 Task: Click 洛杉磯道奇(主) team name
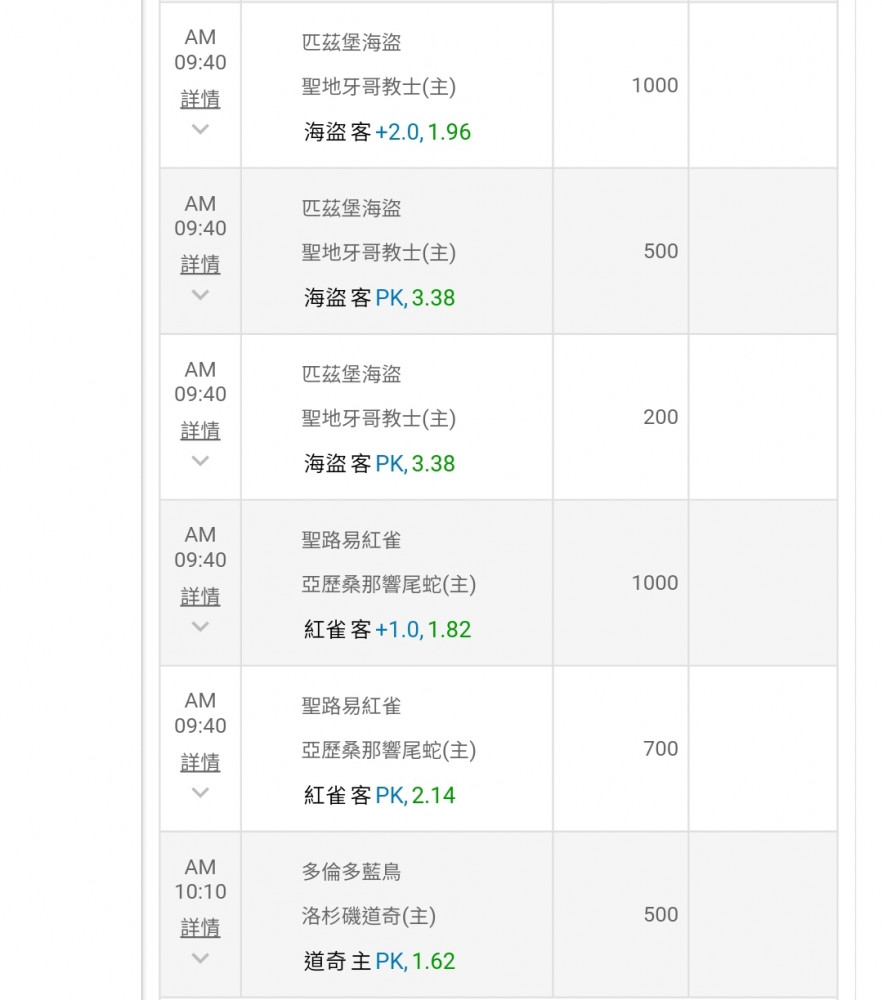tap(368, 916)
